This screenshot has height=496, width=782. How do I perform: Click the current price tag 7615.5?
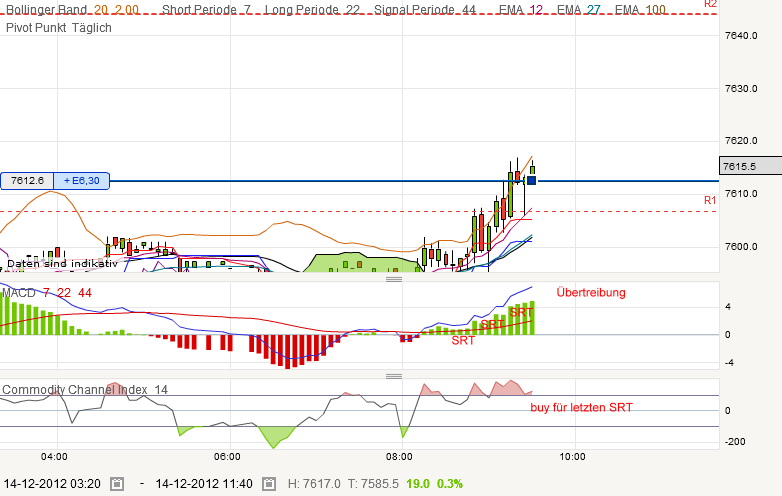click(750, 166)
